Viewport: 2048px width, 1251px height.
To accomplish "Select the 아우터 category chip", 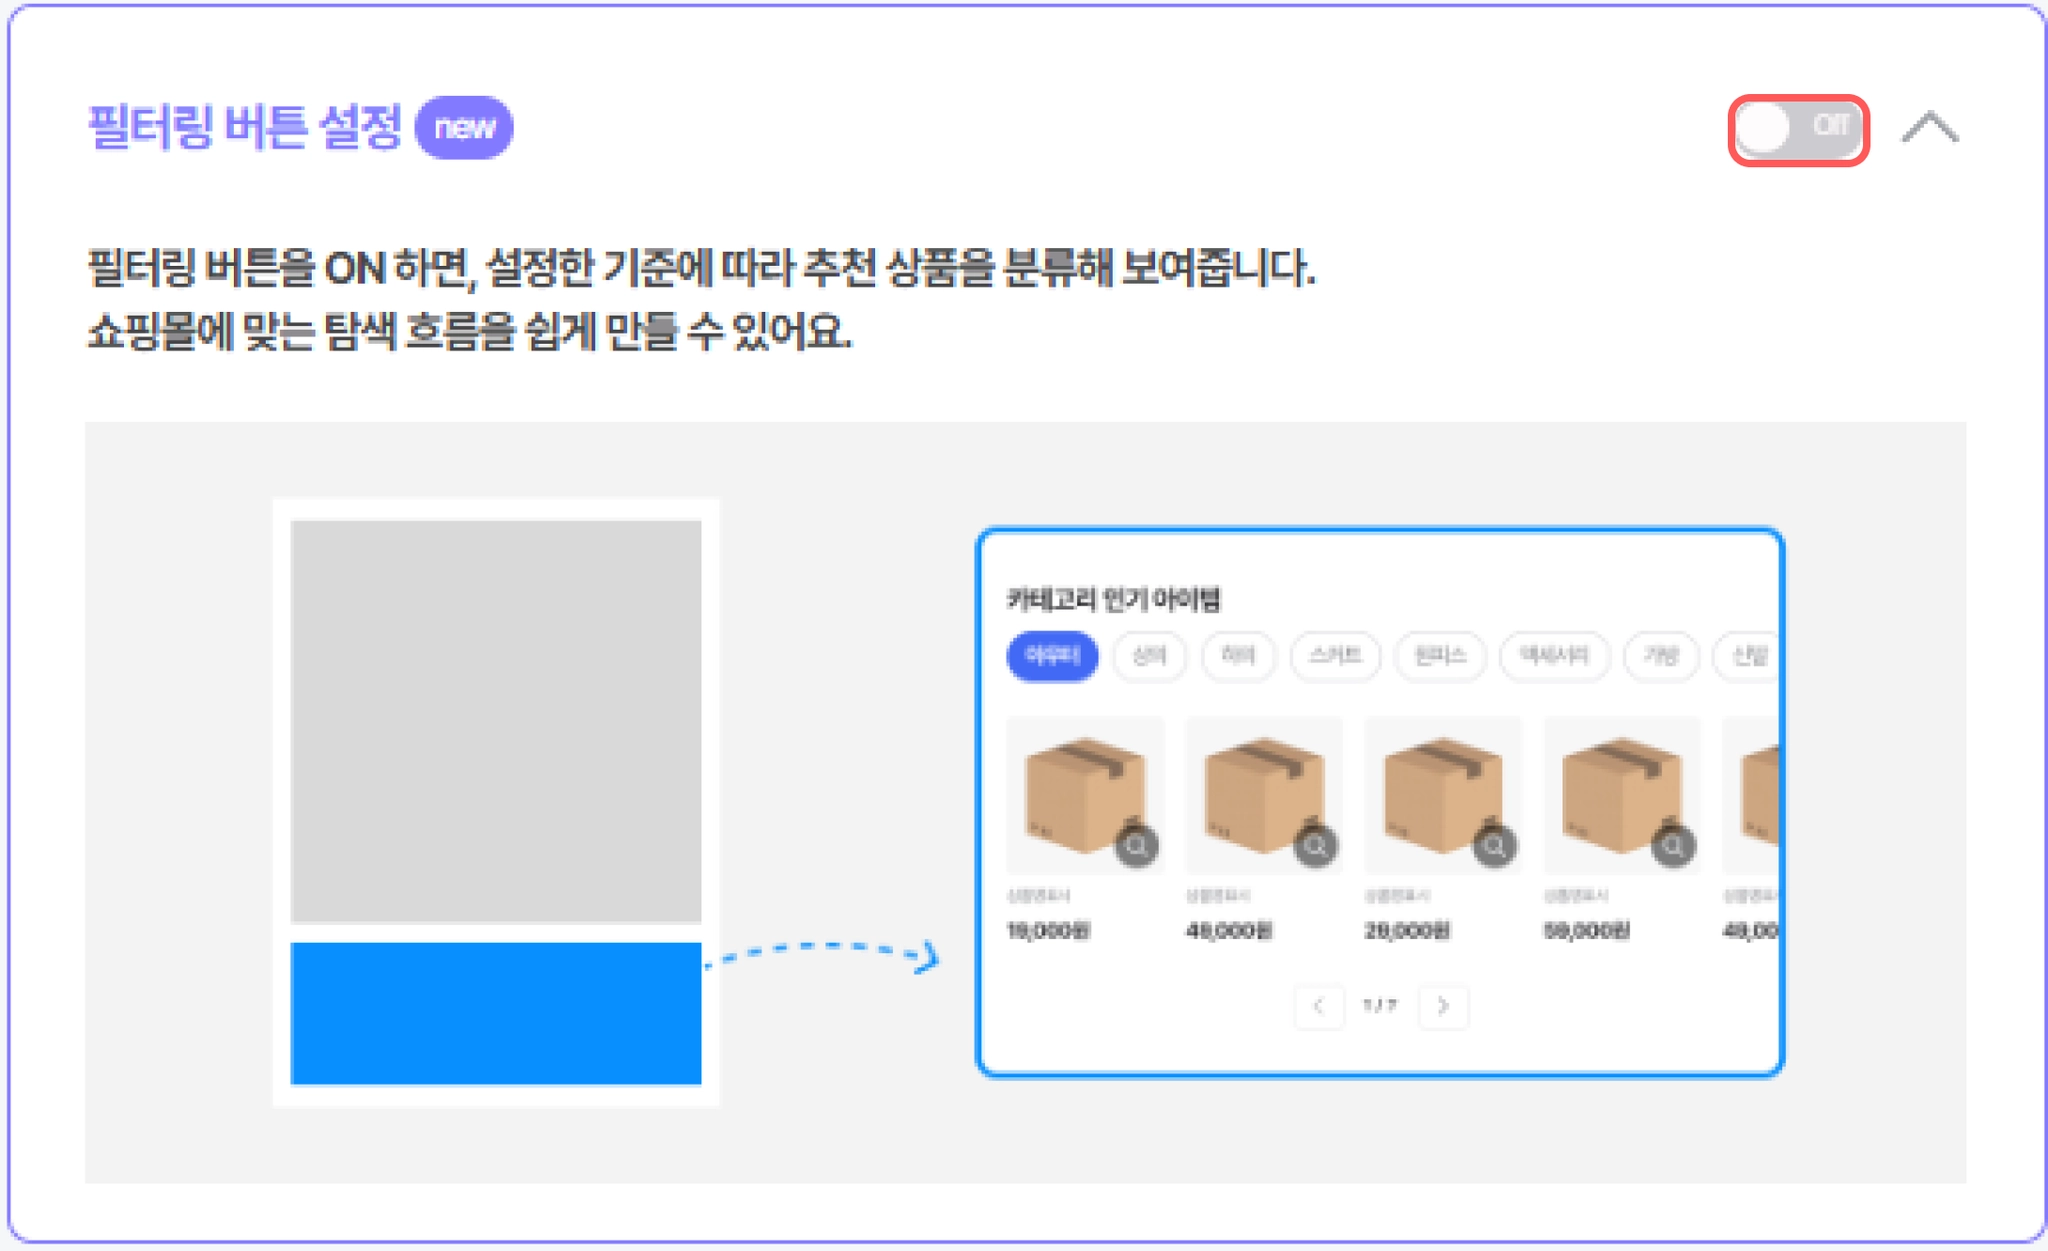I will (x=1052, y=656).
